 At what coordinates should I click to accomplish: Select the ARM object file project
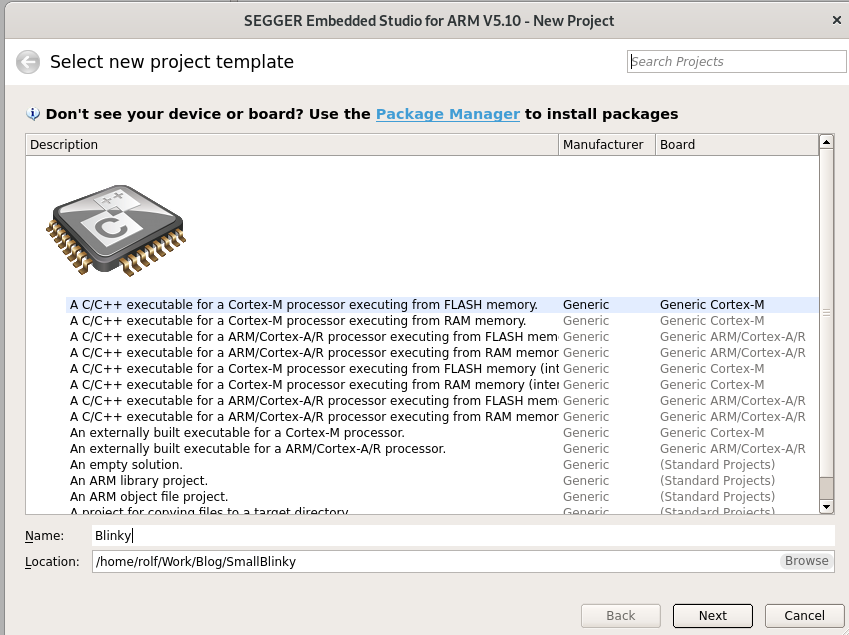pos(442,496)
